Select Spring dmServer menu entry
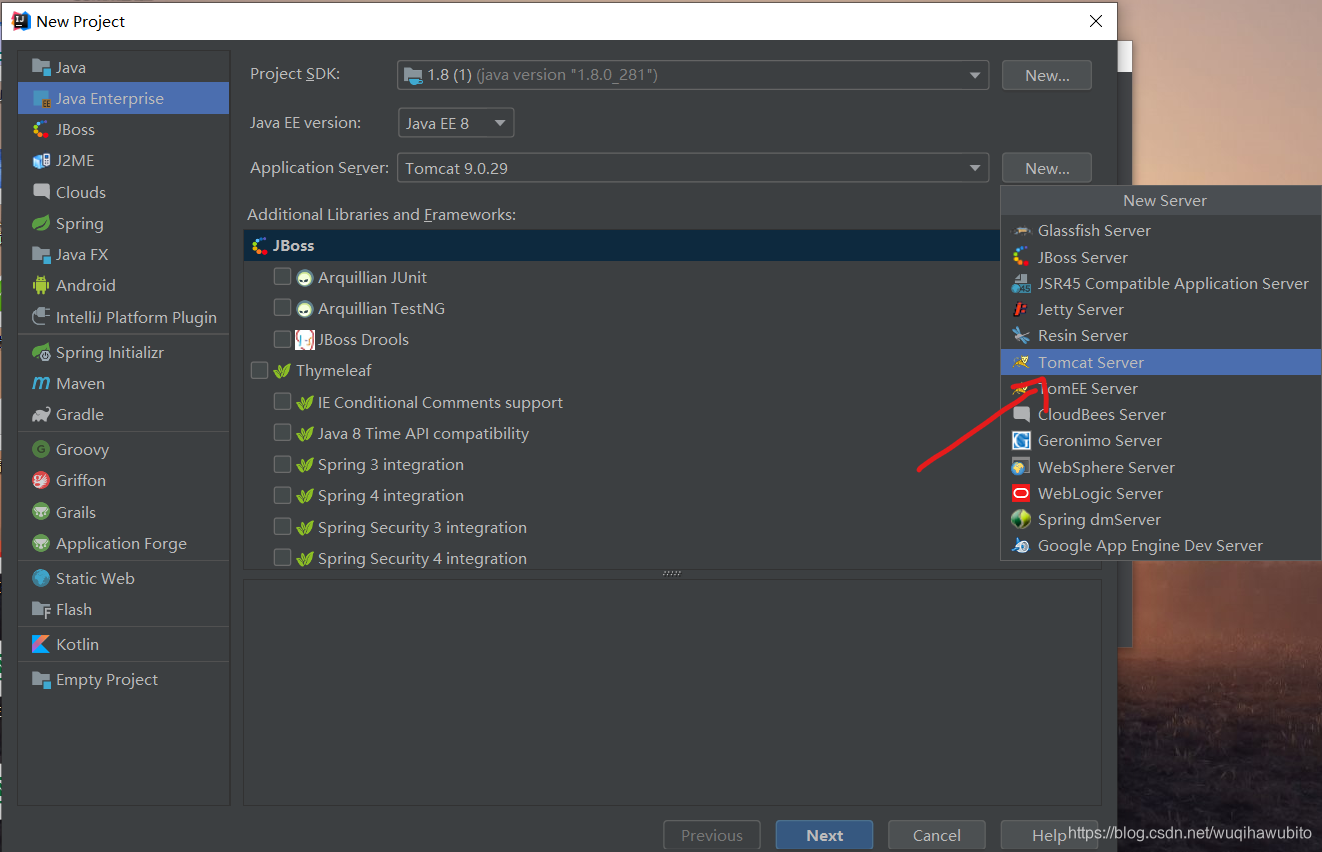1322x852 pixels. pyautogui.click(x=1161, y=519)
